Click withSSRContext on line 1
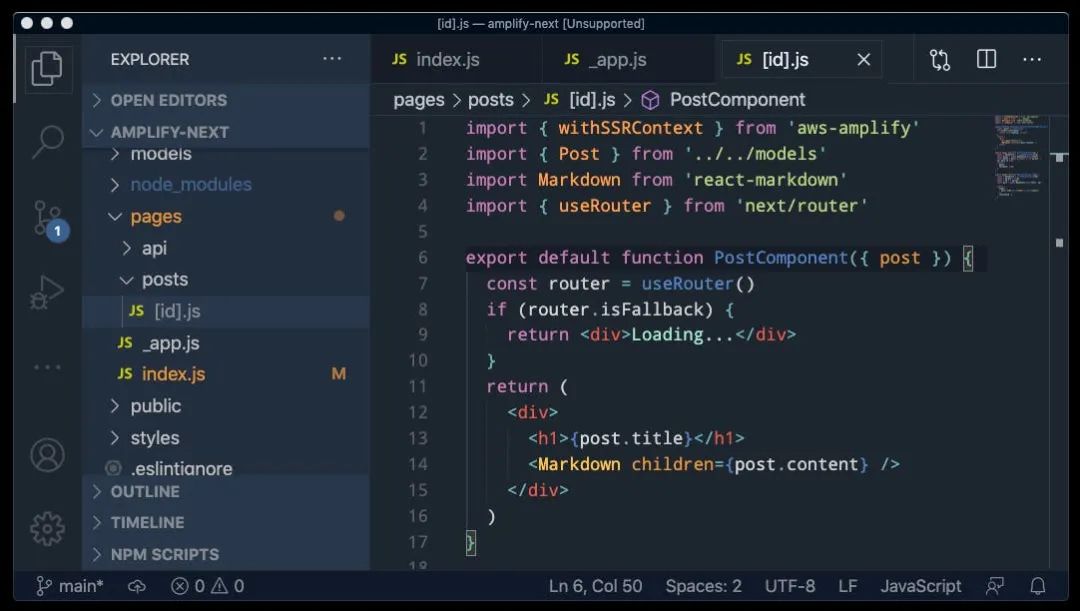The height and width of the screenshot is (611, 1080). [630, 128]
